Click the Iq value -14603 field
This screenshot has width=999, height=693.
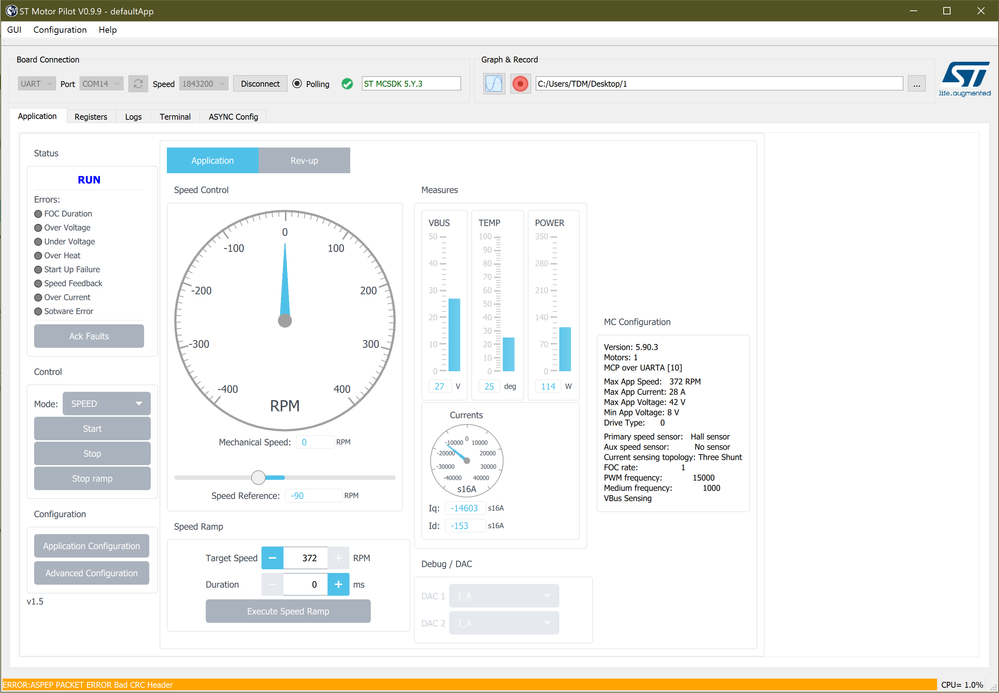click(465, 508)
